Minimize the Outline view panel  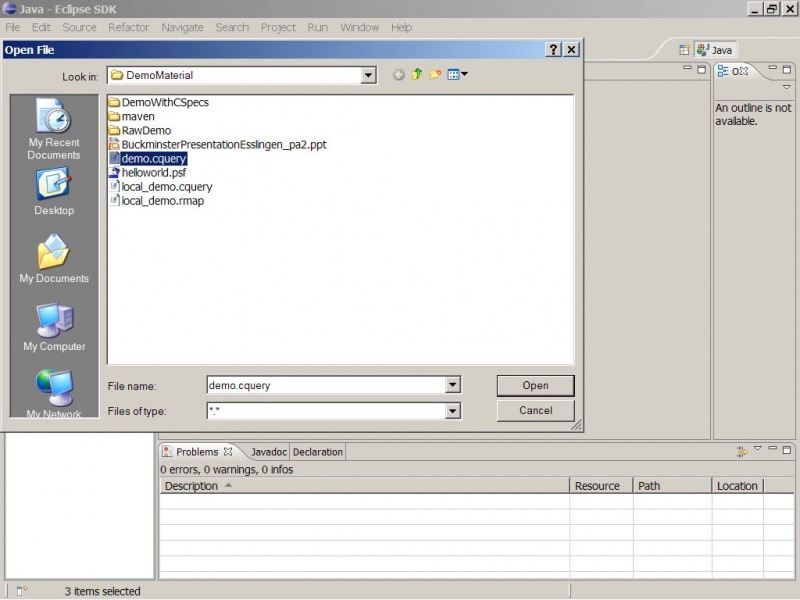click(772, 68)
